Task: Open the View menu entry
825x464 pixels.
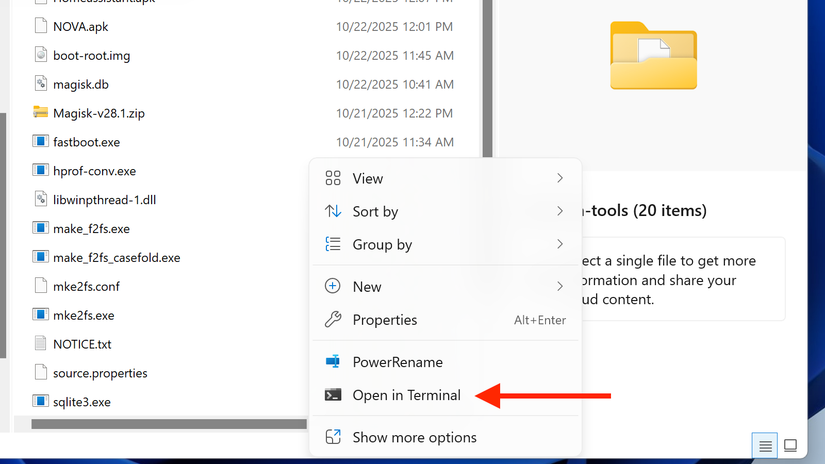Action: [445, 178]
